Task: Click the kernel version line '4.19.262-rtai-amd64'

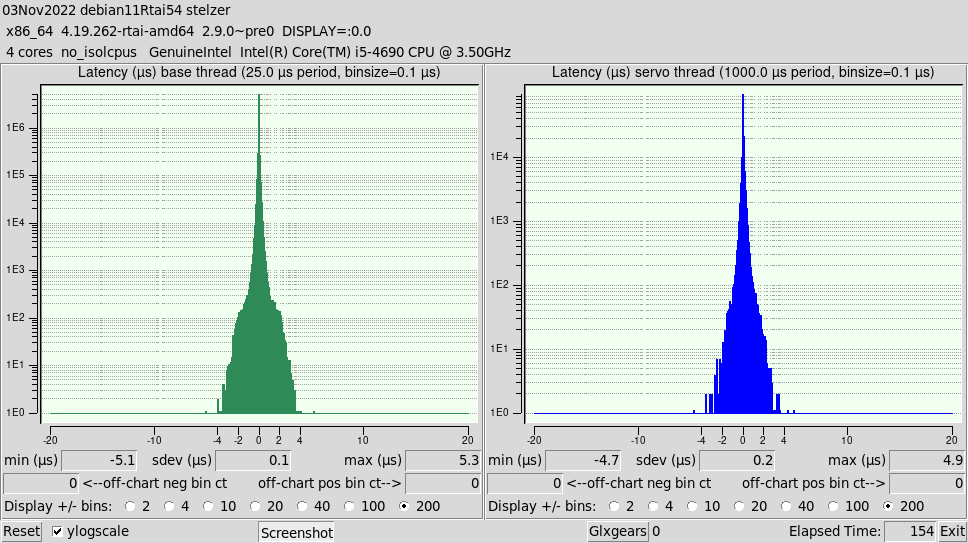Action: click(x=128, y=31)
